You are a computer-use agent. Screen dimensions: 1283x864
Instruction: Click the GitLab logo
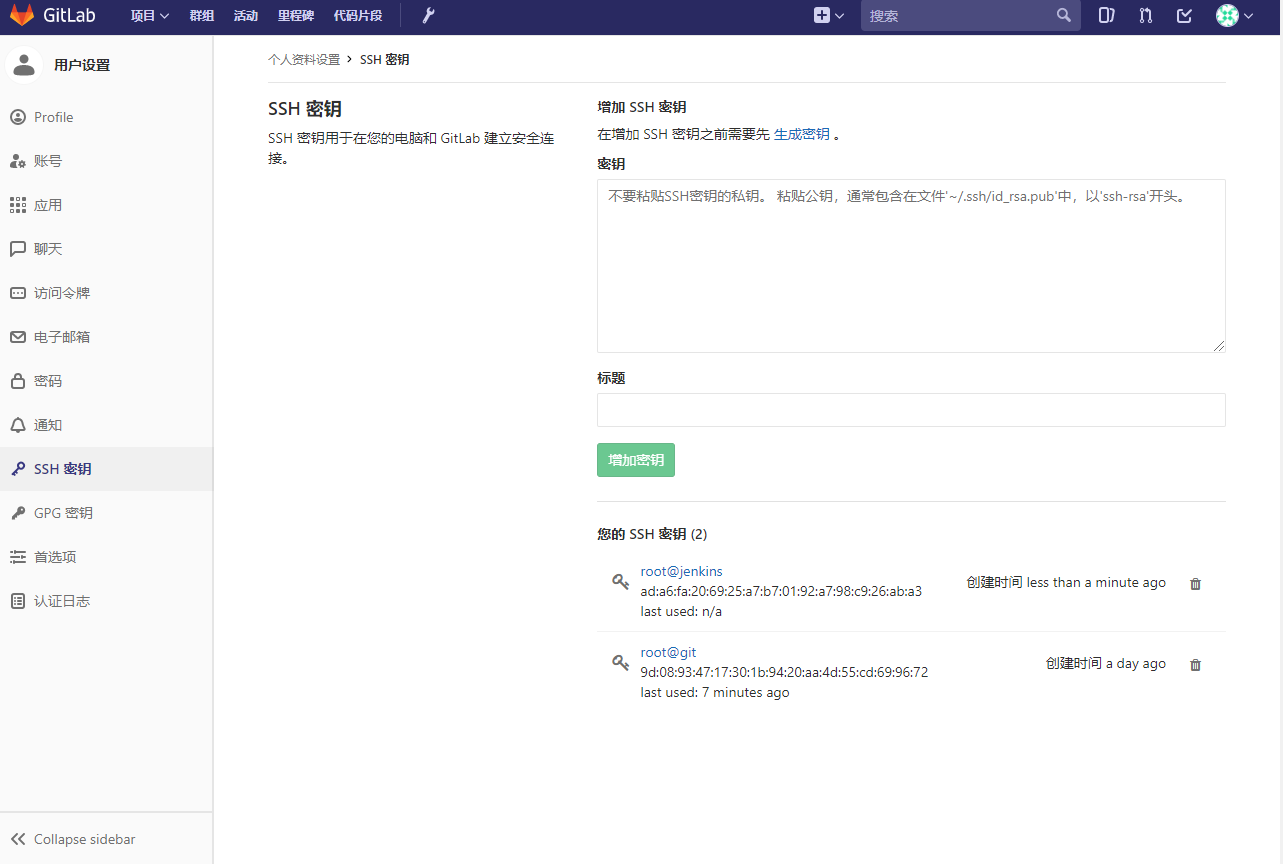click(52, 15)
